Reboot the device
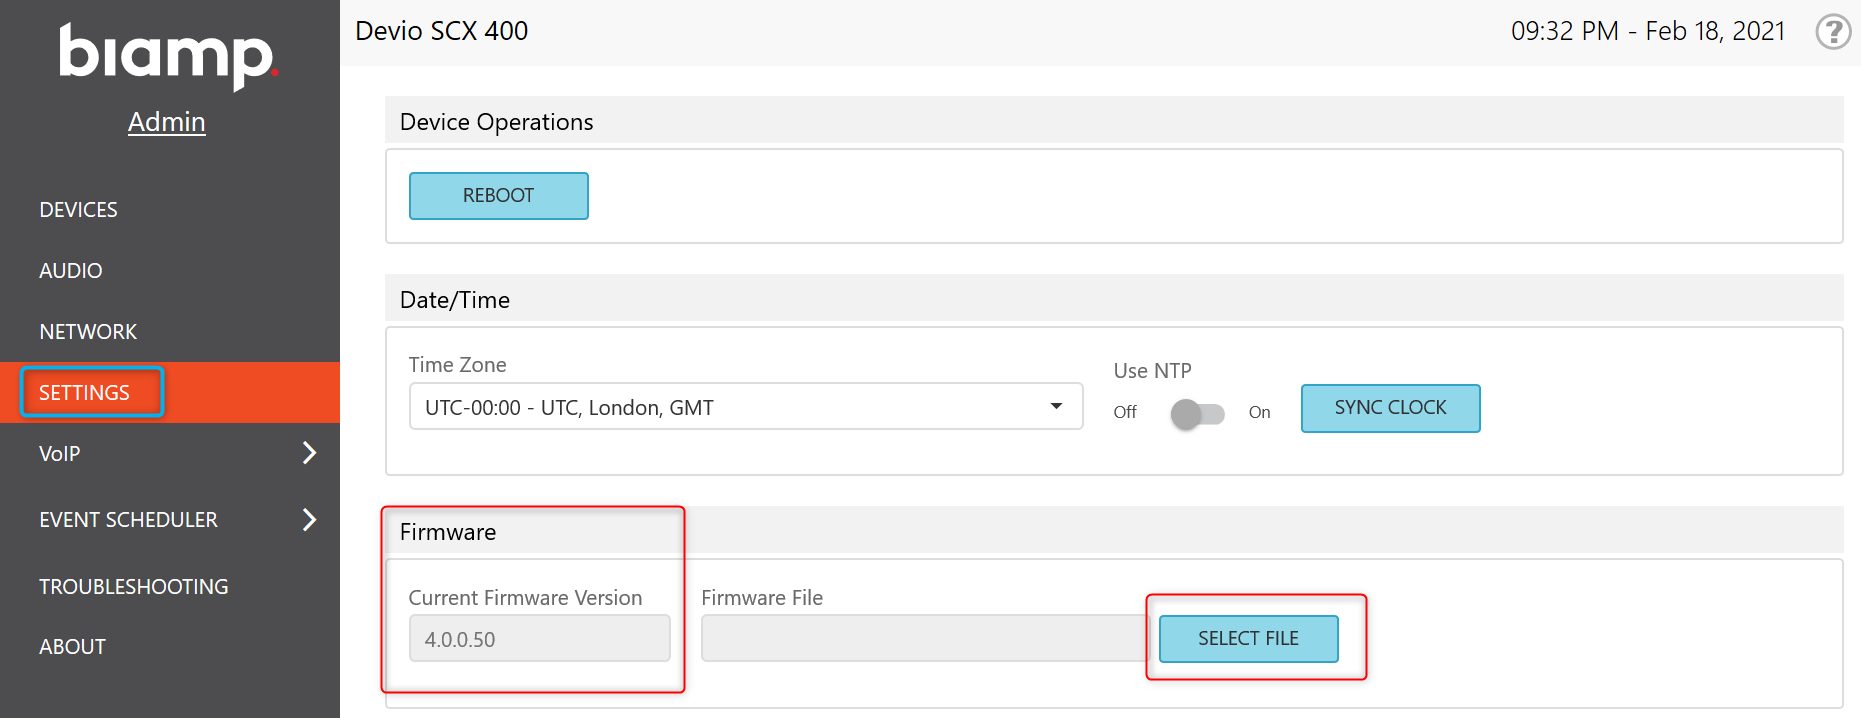Screen dimensions: 1861x718 (x=498, y=196)
